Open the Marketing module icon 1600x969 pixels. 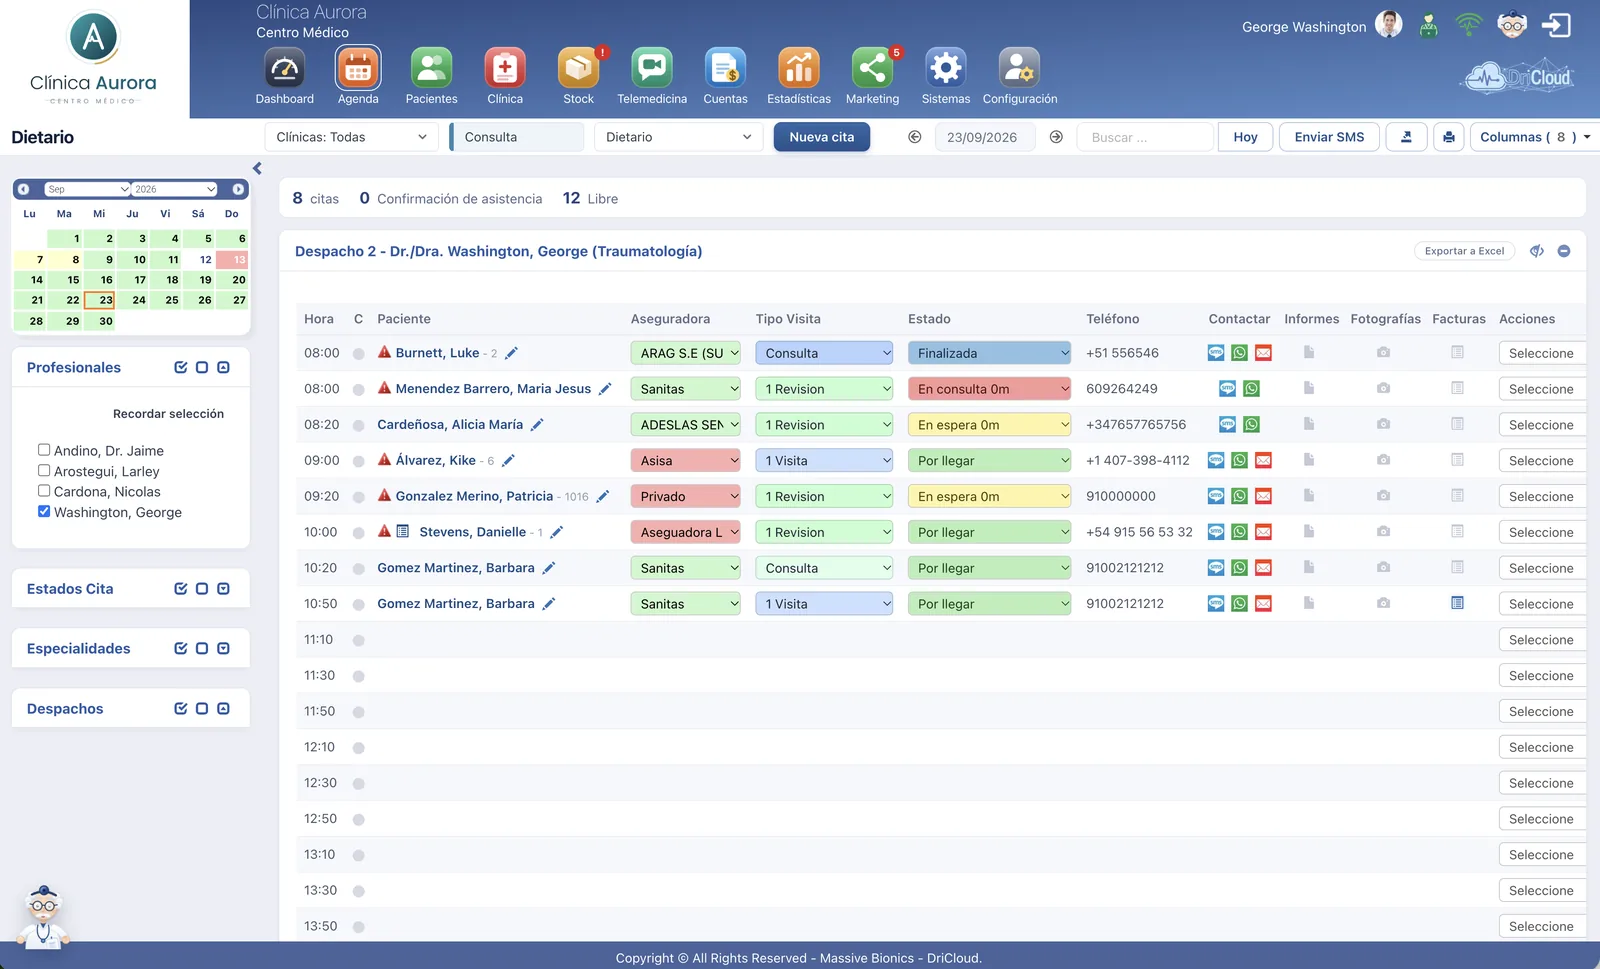click(872, 69)
